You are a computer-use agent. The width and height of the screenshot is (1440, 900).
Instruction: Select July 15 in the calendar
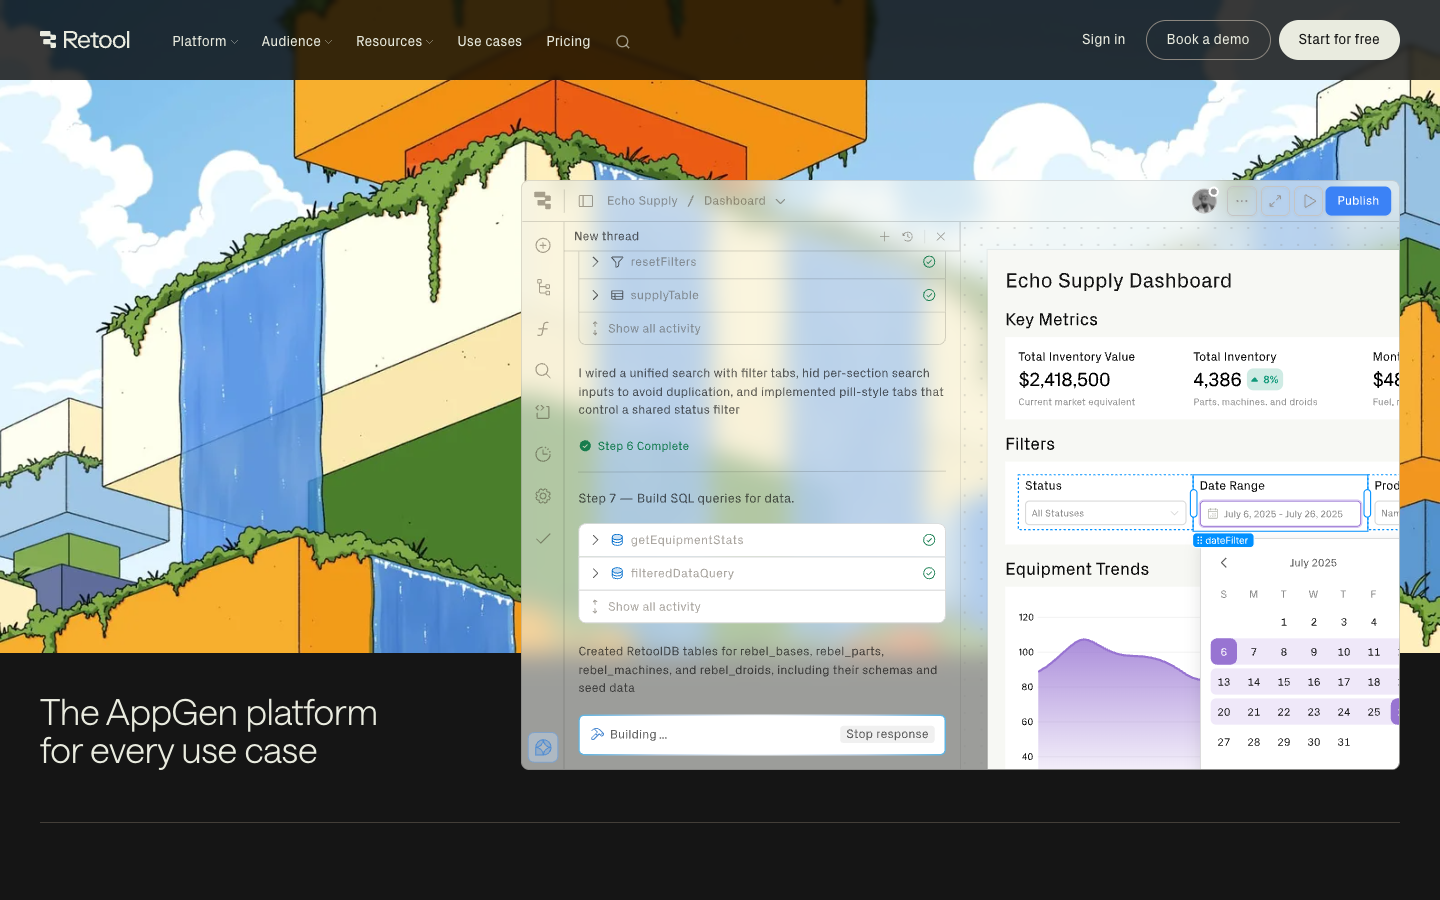[1284, 682]
